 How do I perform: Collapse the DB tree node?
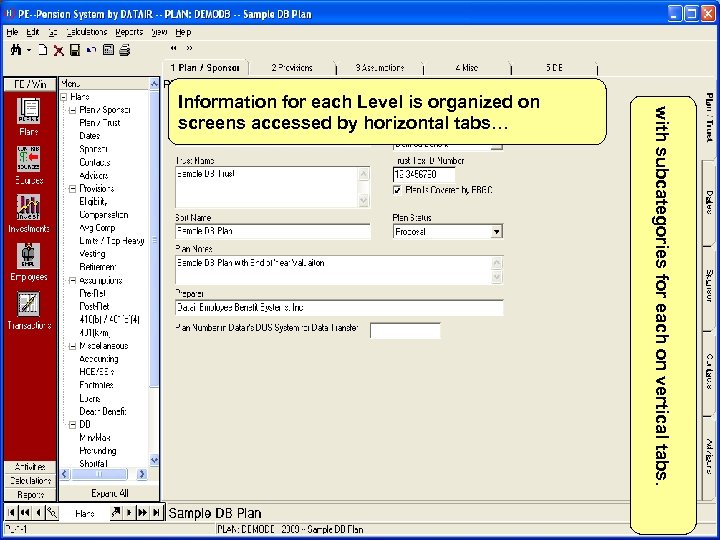pyautogui.click(x=73, y=425)
